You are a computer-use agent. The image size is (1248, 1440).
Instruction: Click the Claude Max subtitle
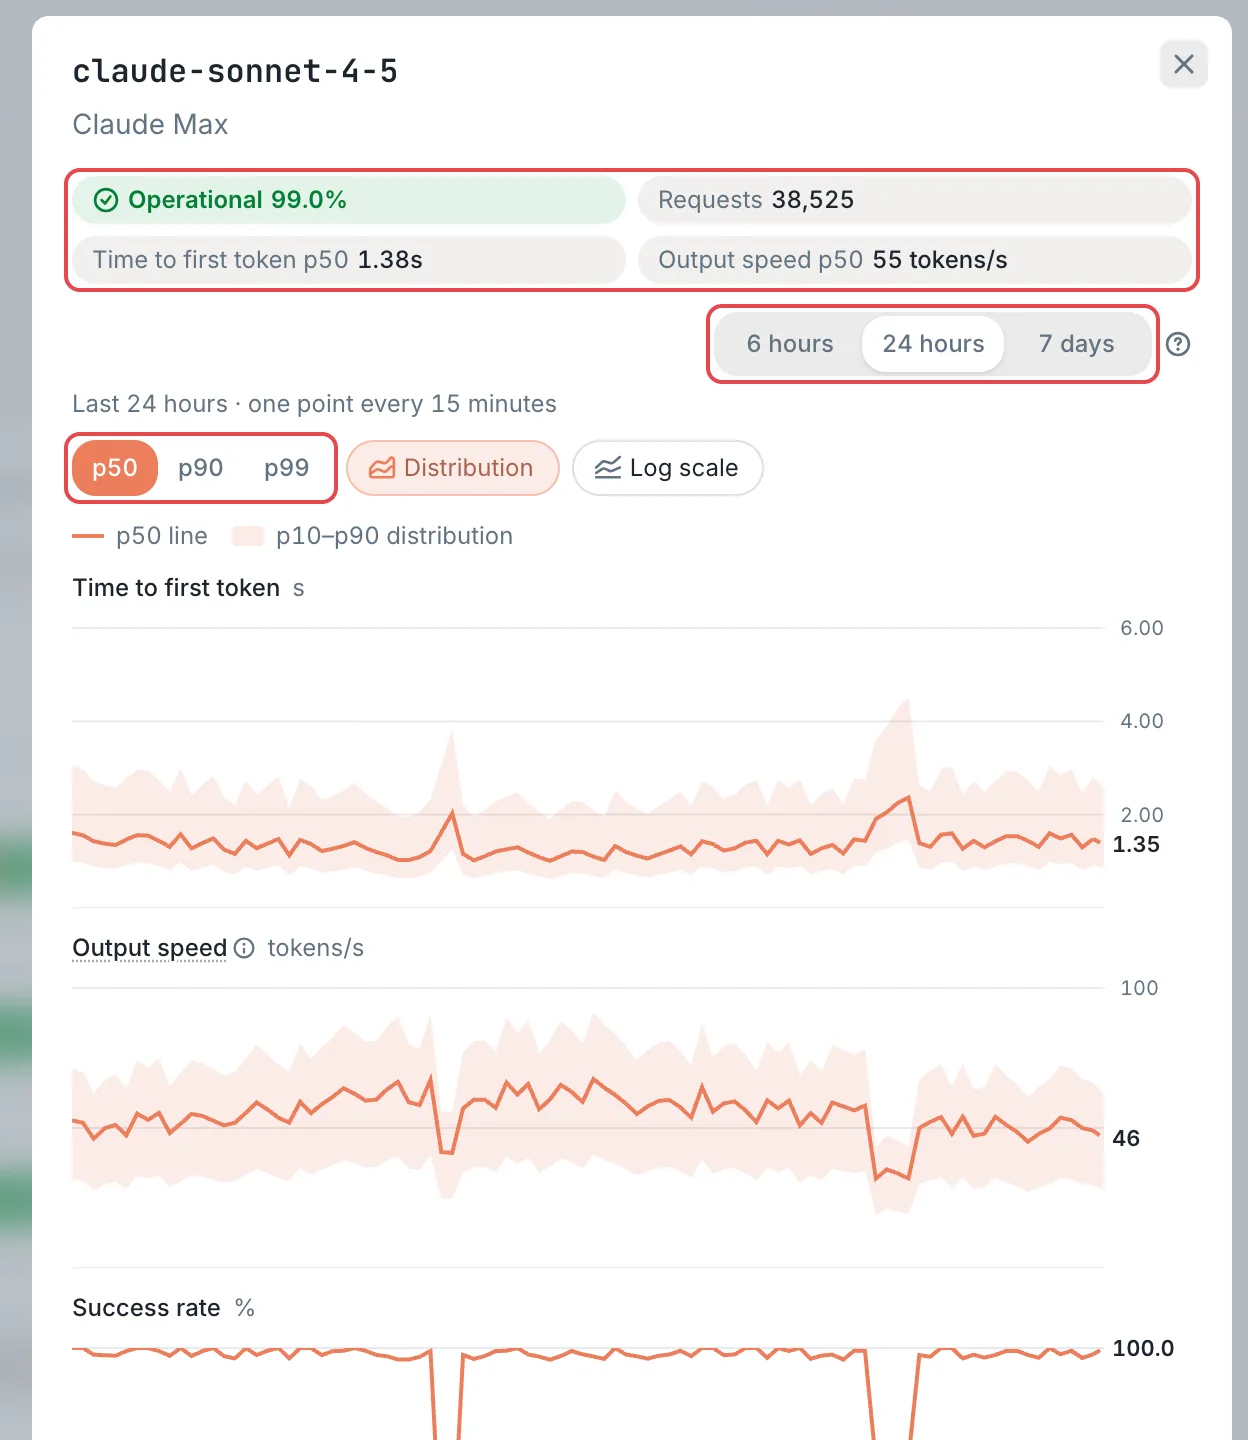[150, 124]
